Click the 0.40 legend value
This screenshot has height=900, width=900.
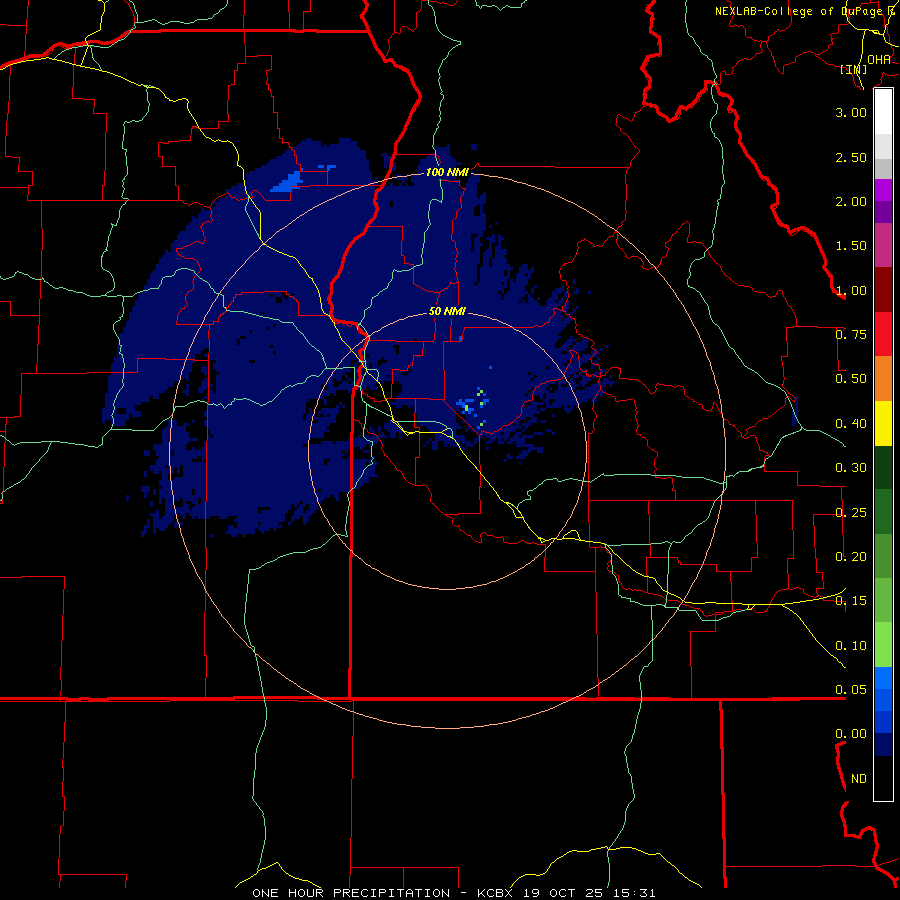(x=851, y=424)
